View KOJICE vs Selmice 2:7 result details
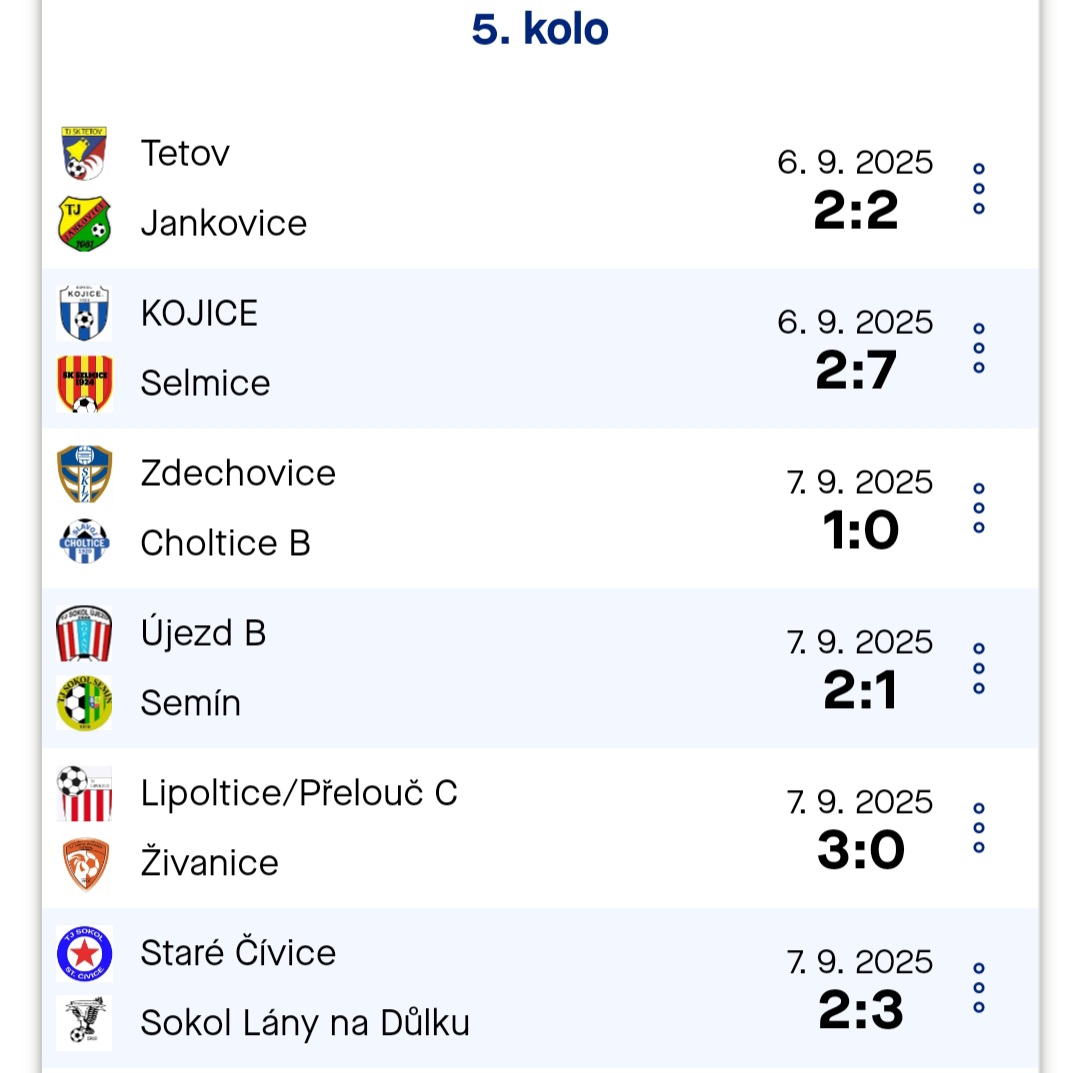 click(x=856, y=370)
